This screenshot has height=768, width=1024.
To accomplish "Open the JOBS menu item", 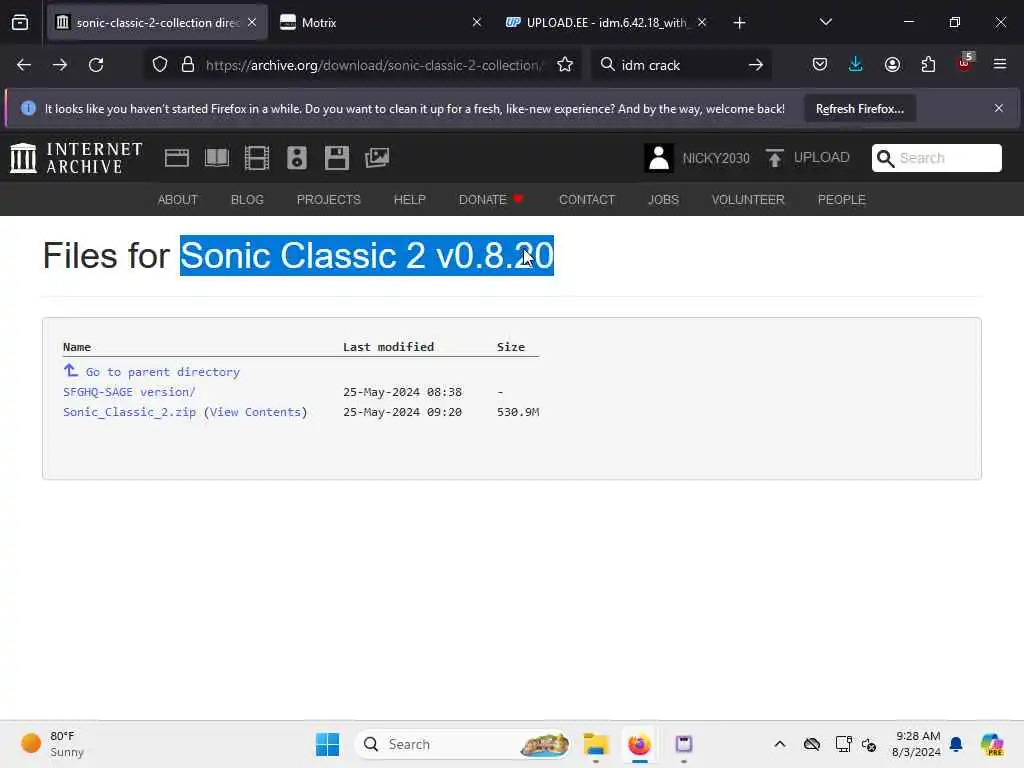I will coord(663,200).
